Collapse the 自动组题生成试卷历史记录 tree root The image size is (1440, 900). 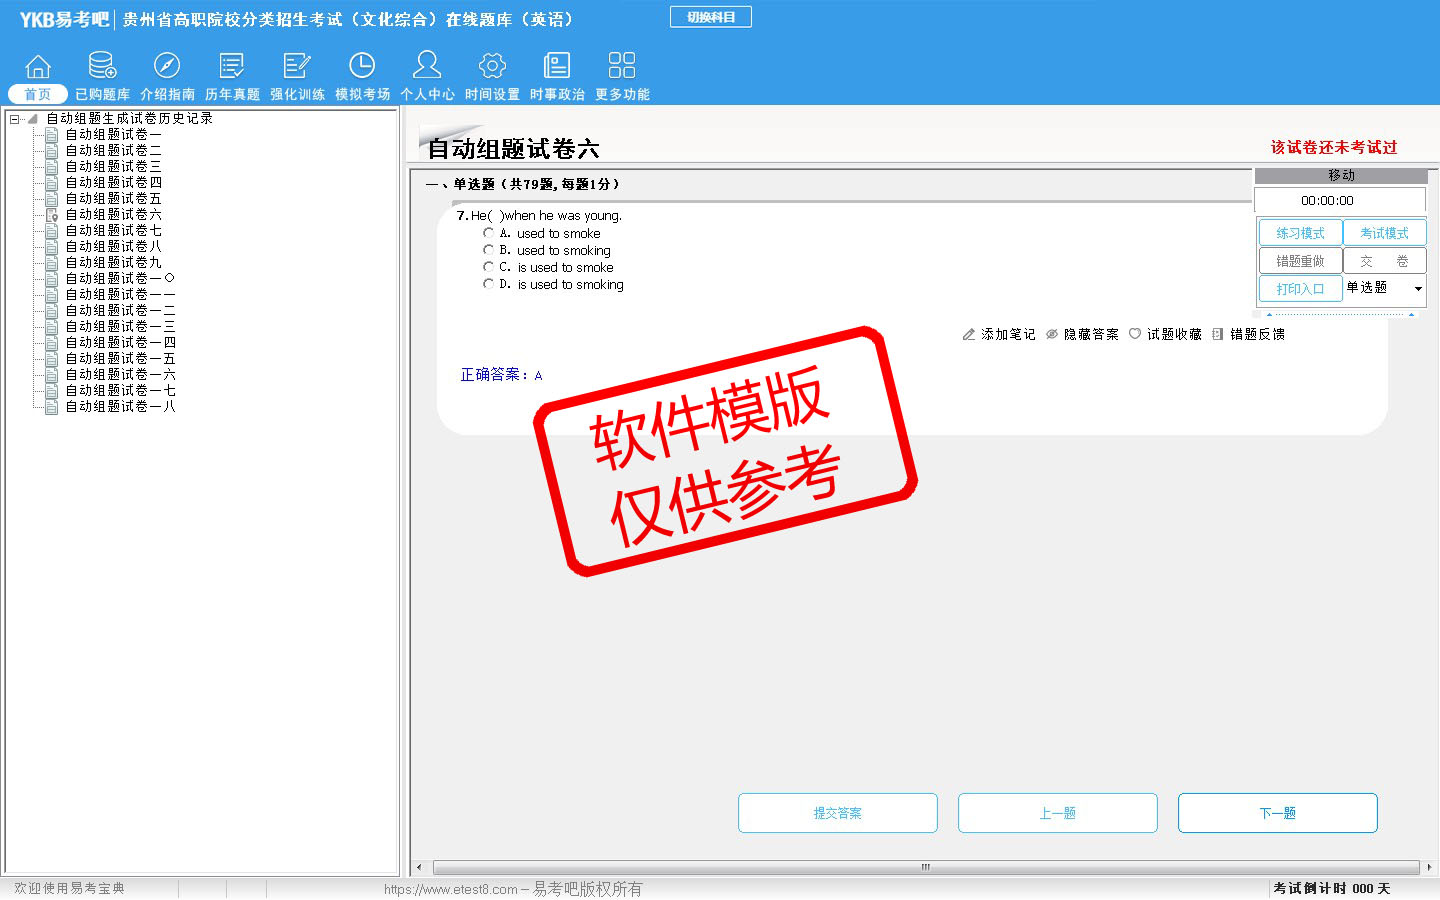pos(15,119)
